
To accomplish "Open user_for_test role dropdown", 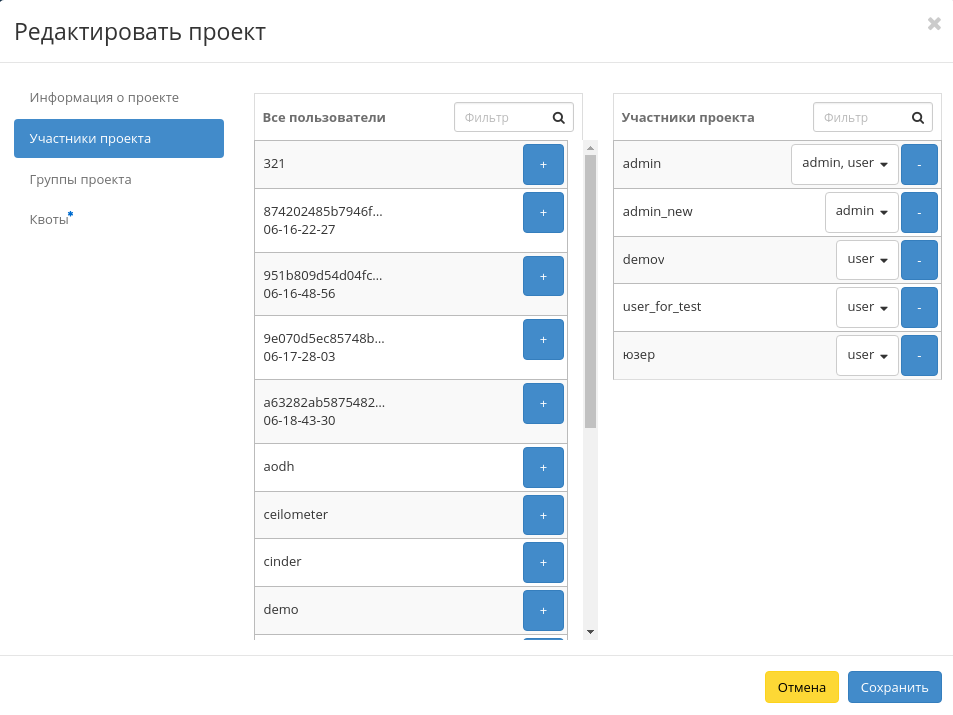I will [x=866, y=307].
